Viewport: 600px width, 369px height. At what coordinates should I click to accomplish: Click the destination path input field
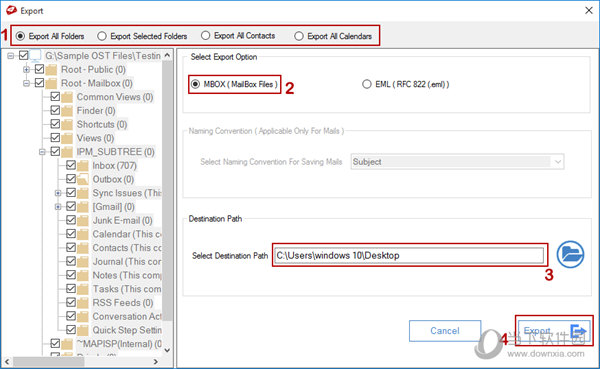point(409,255)
